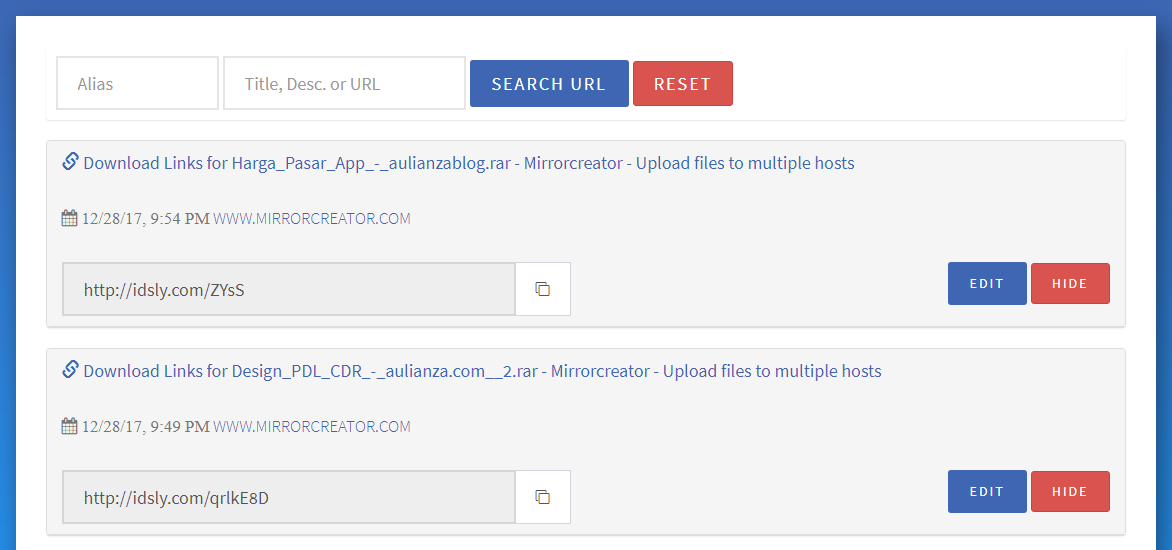Hide the idsly.com/ZYsS link

(1070, 283)
